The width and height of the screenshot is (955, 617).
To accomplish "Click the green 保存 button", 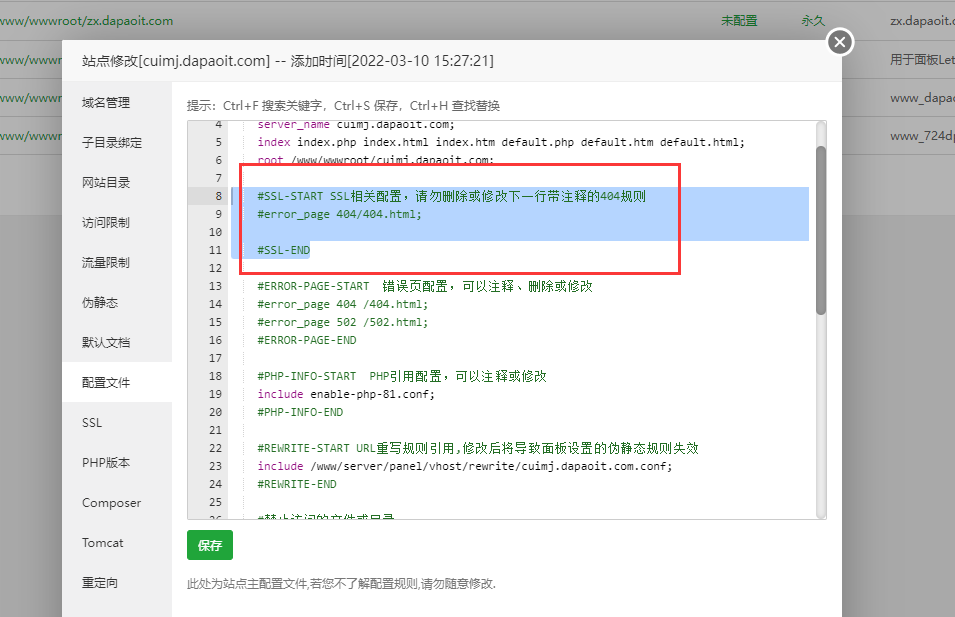I will coord(210,545).
